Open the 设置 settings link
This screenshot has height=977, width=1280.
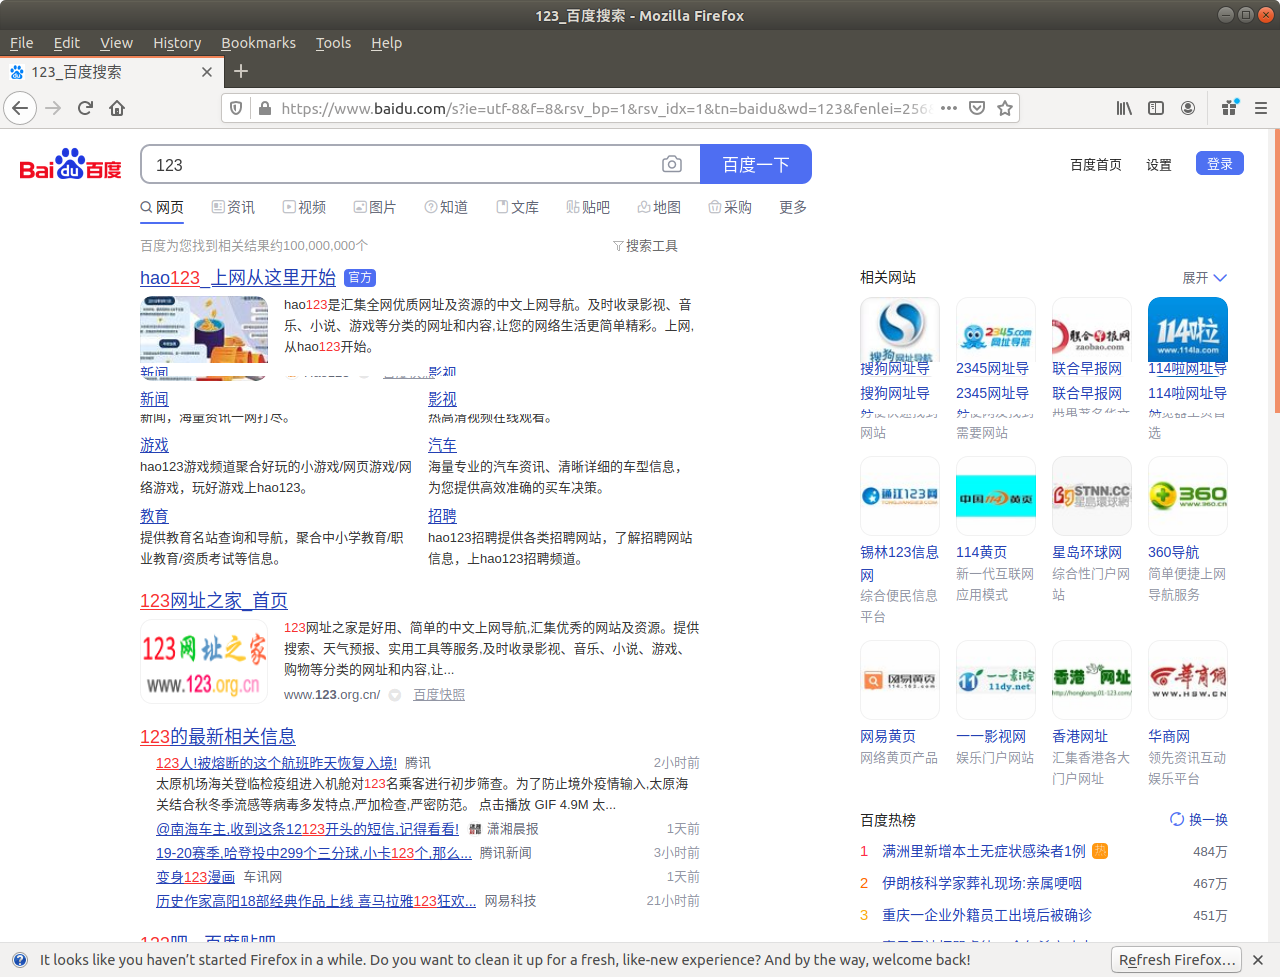click(x=1159, y=165)
